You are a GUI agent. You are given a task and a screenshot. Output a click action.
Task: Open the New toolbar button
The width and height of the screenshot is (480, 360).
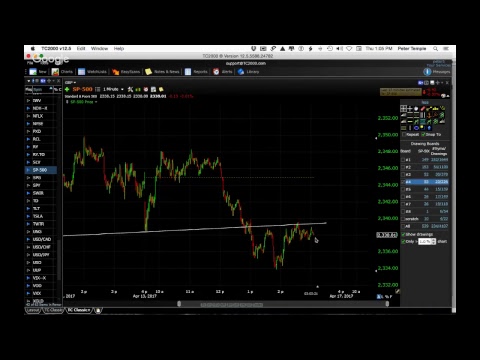coord(37,72)
